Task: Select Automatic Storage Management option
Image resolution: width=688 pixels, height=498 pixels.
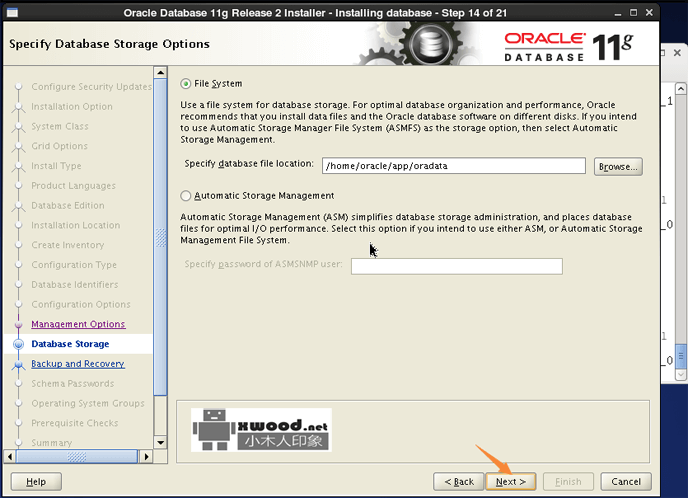Action: (x=185, y=196)
